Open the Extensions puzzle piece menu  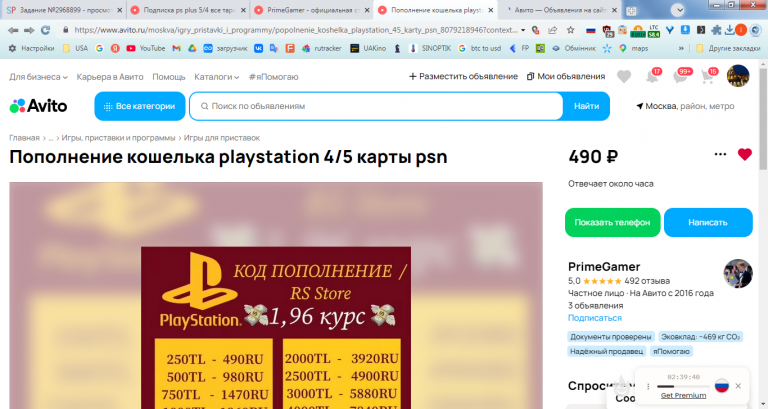716,30
